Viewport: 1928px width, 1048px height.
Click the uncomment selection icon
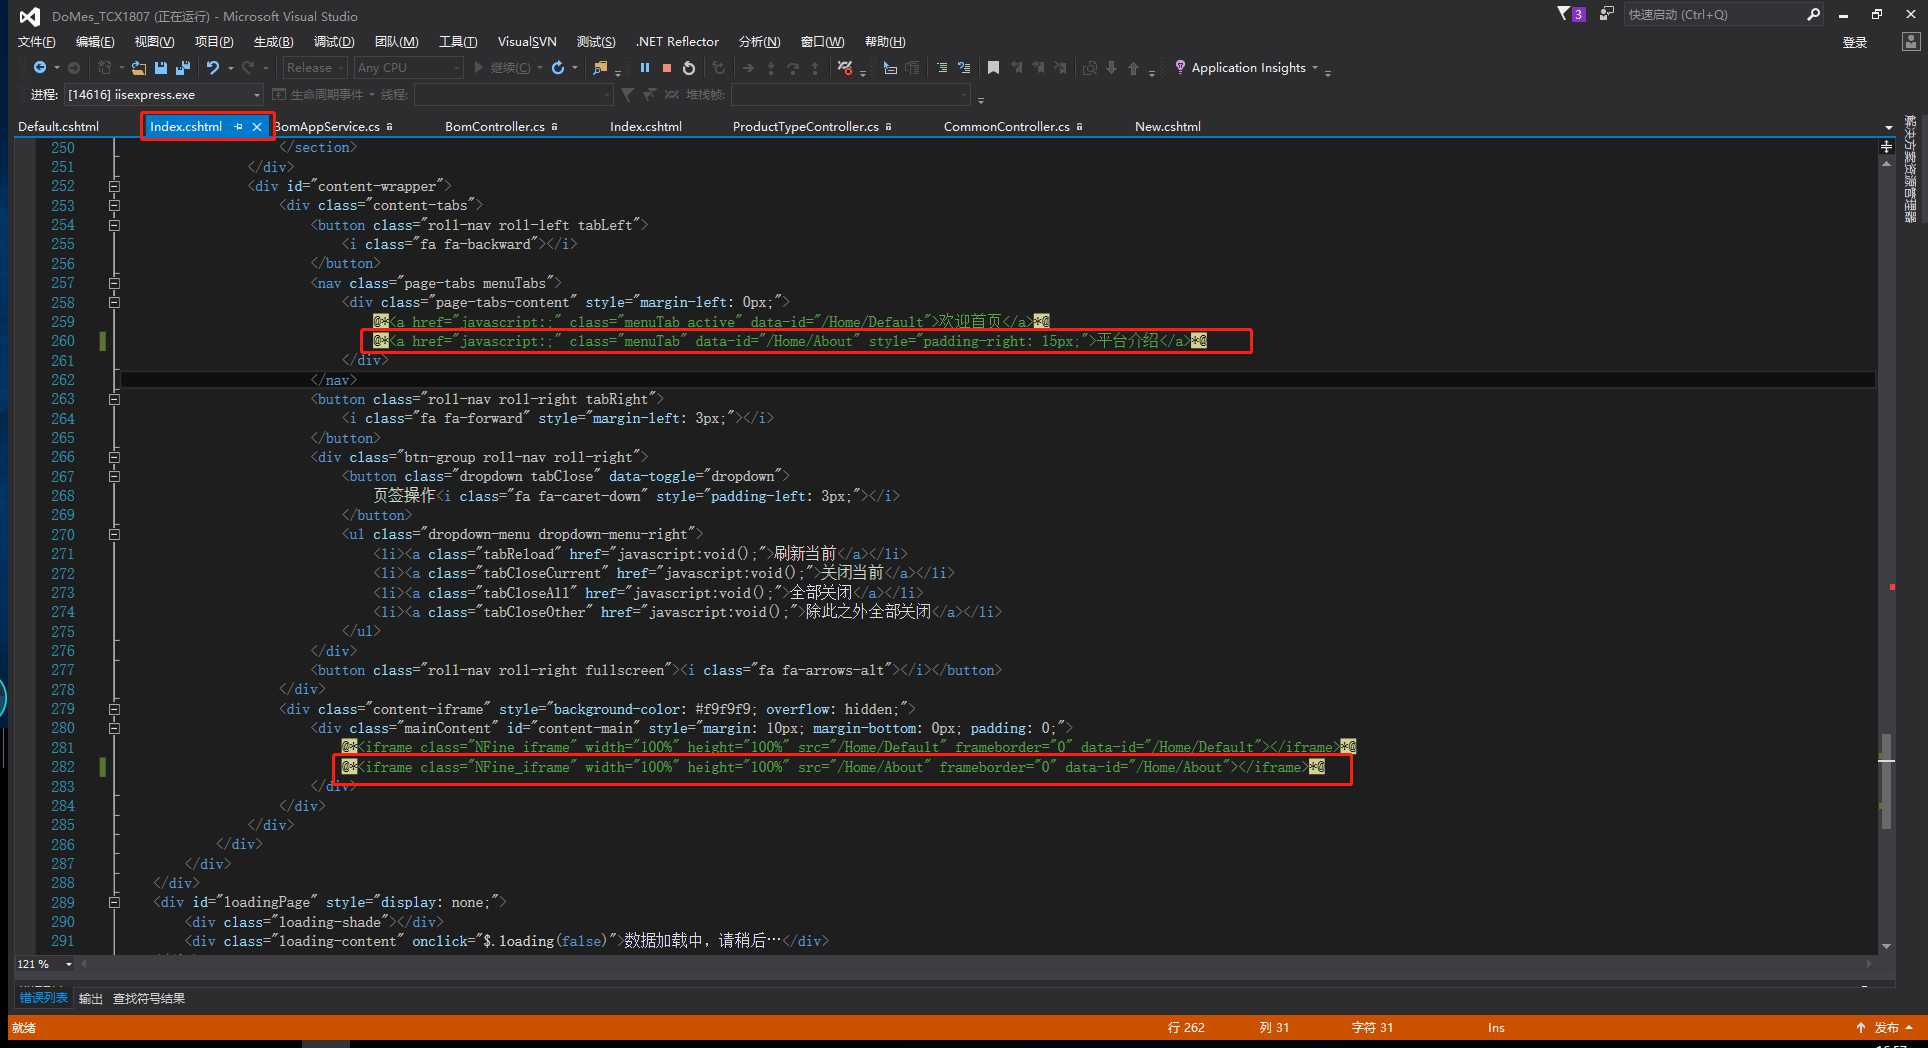coord(964,67)
